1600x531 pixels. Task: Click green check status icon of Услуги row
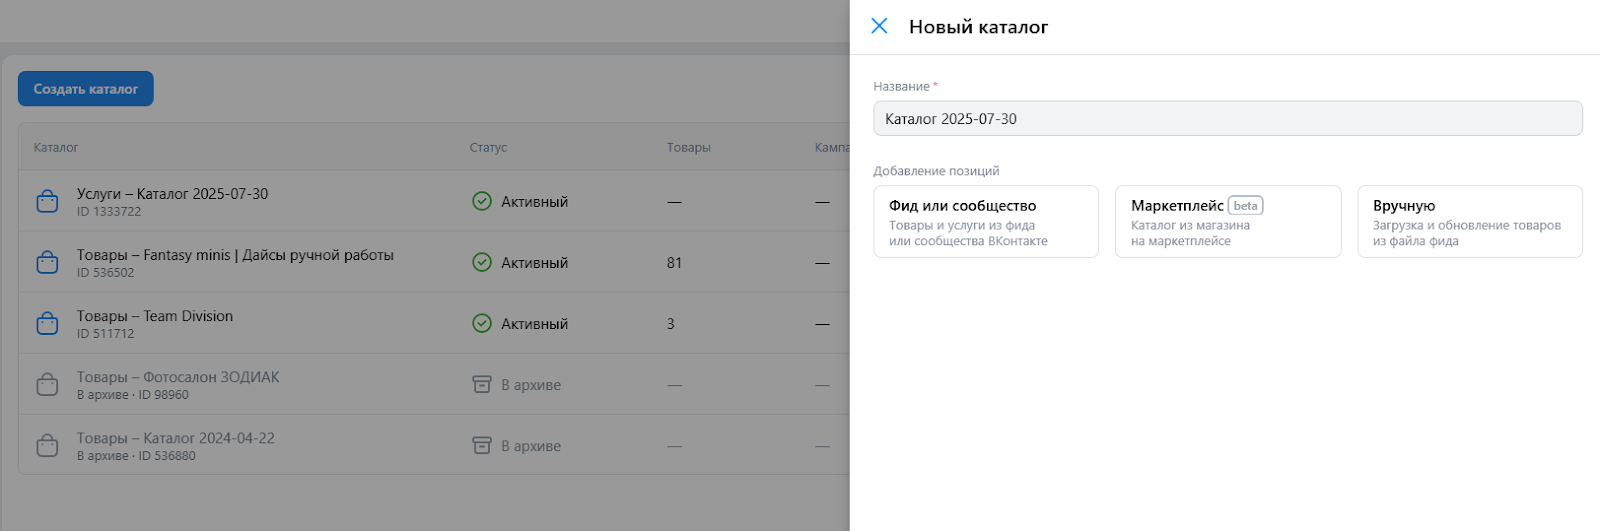point(482,201)
